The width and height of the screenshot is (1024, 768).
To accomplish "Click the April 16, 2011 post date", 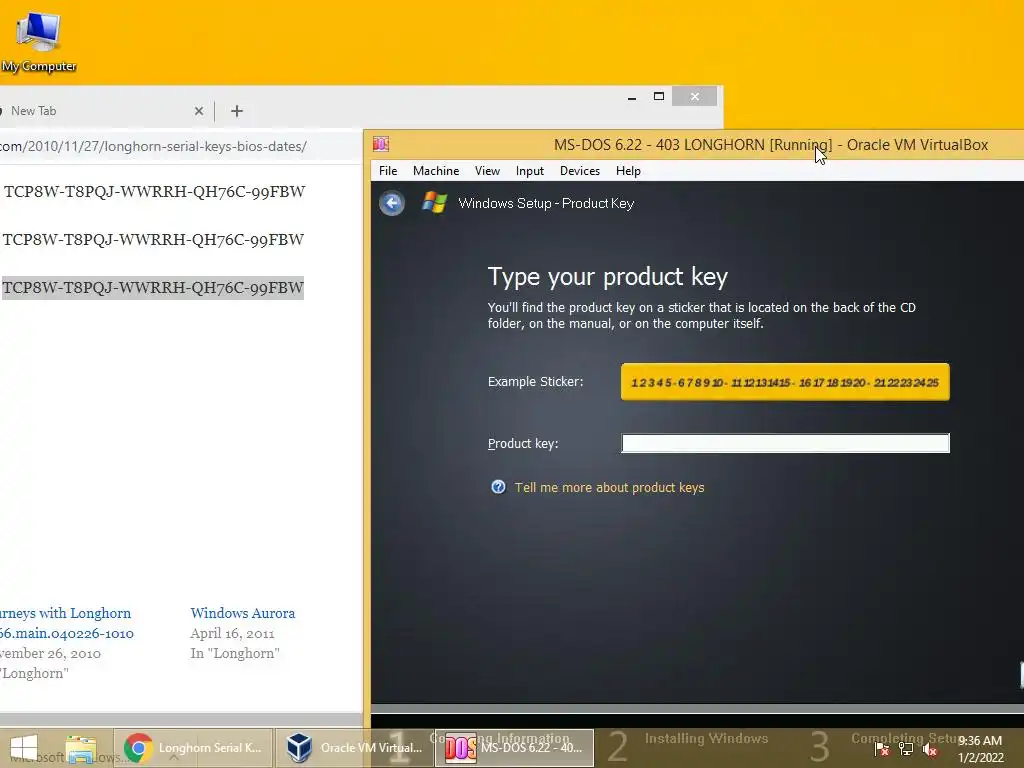I will click(232, 633).
